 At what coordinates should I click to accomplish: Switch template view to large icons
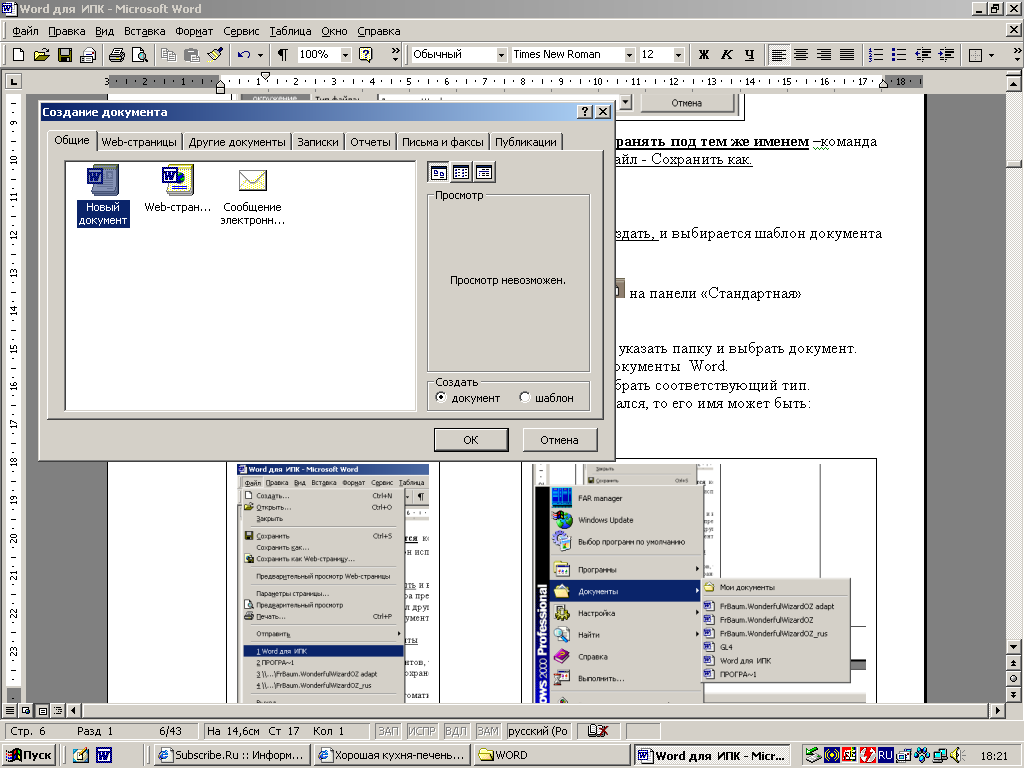coord(439,172)
